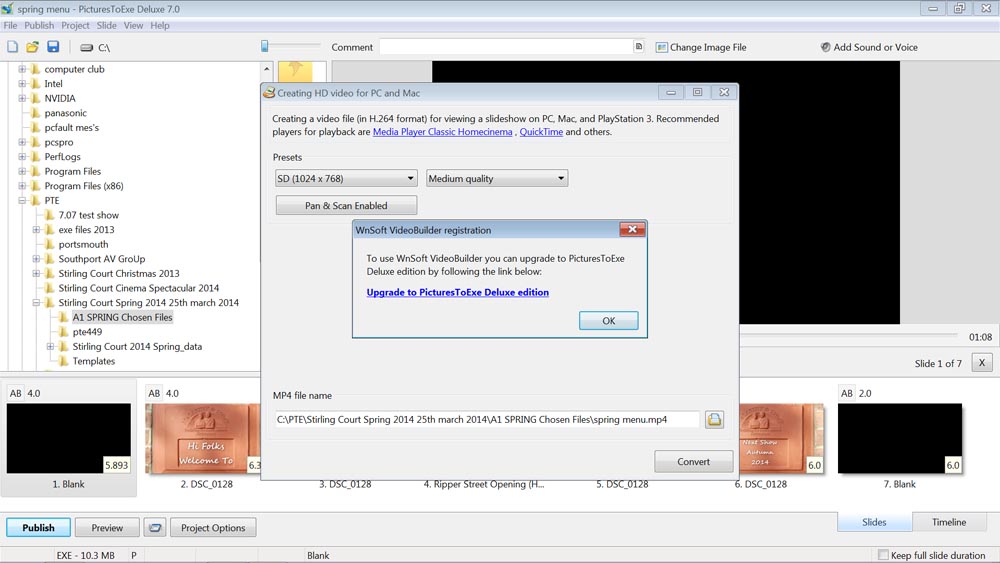Follow Upgrade to PicturesToExe Deluxe edition link
1000x563 pixels.
coord(457,292)
